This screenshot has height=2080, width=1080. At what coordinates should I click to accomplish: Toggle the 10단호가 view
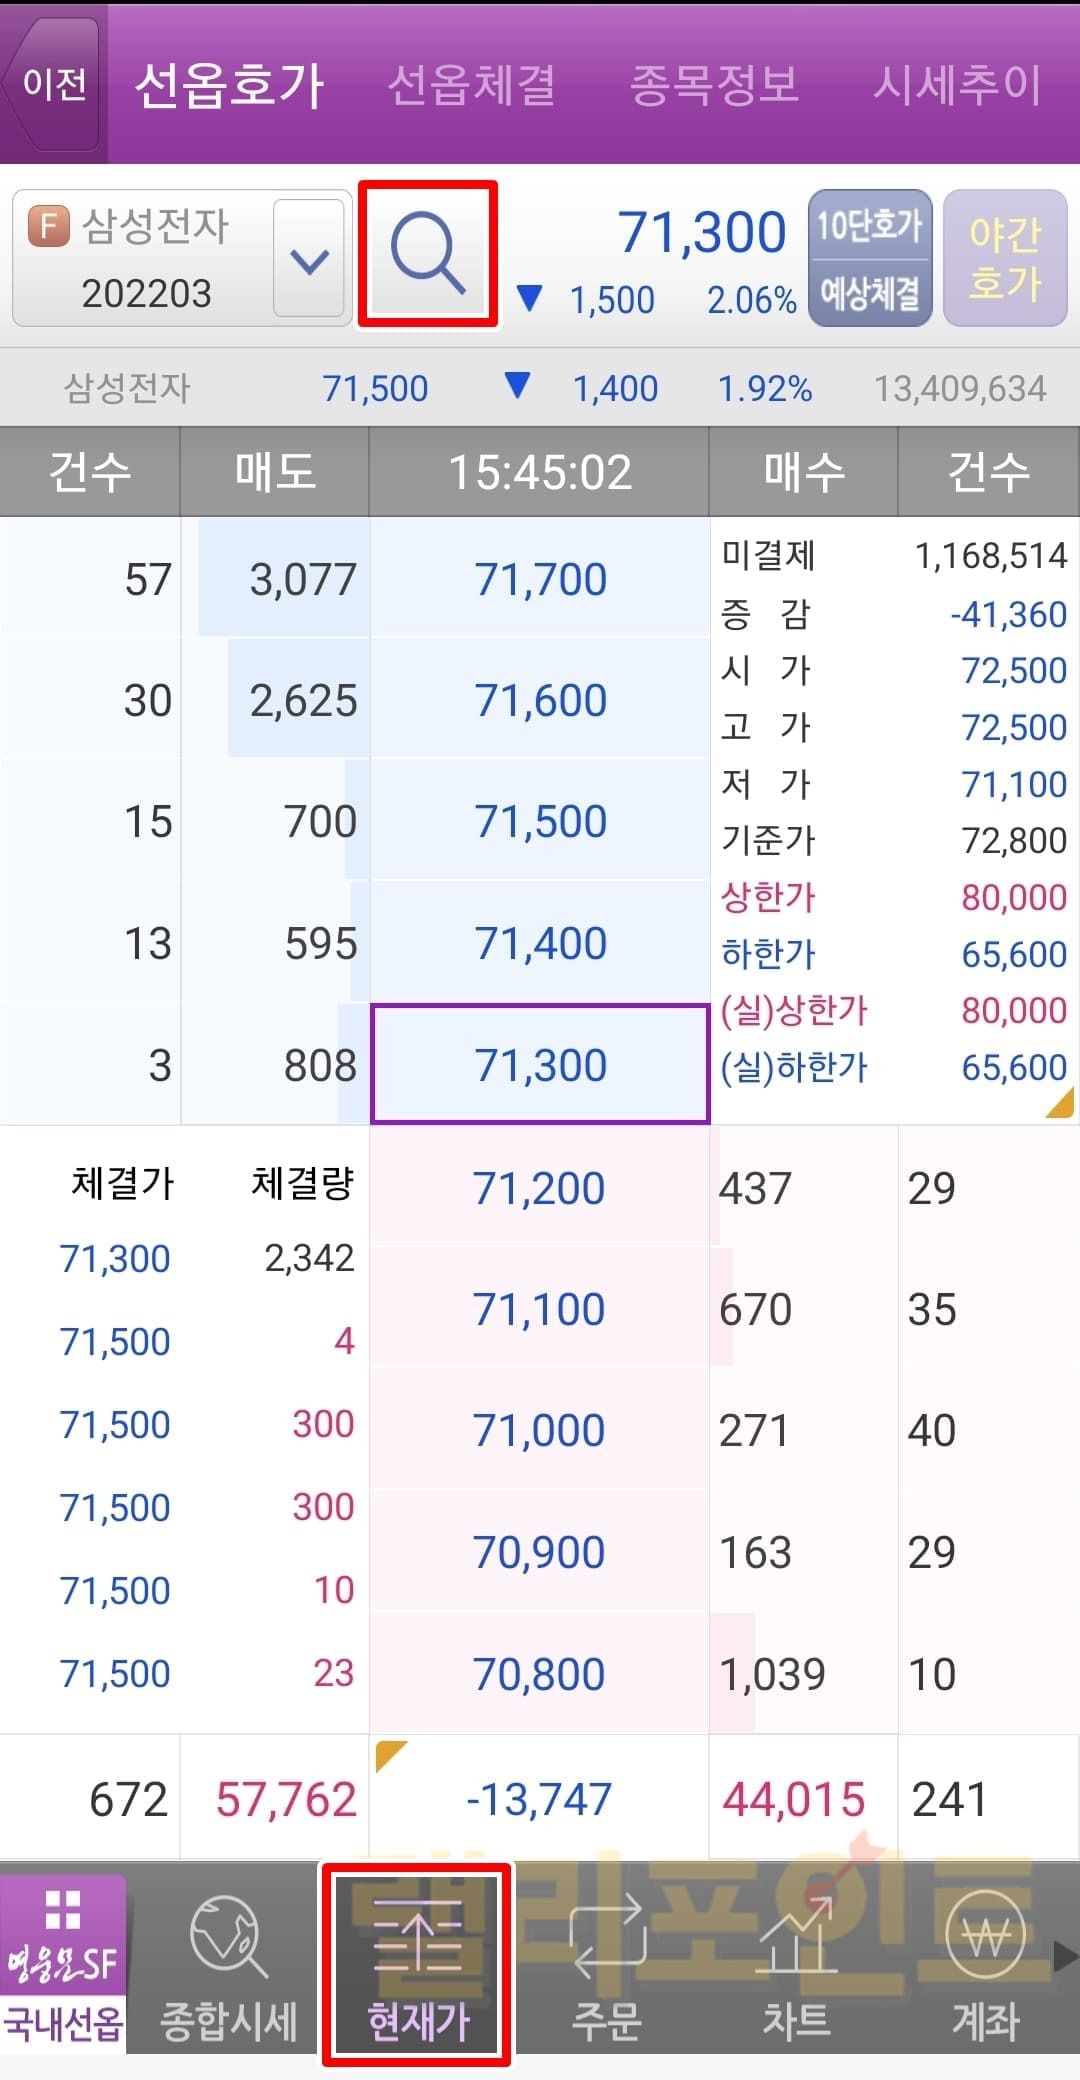tap(869, 226)
